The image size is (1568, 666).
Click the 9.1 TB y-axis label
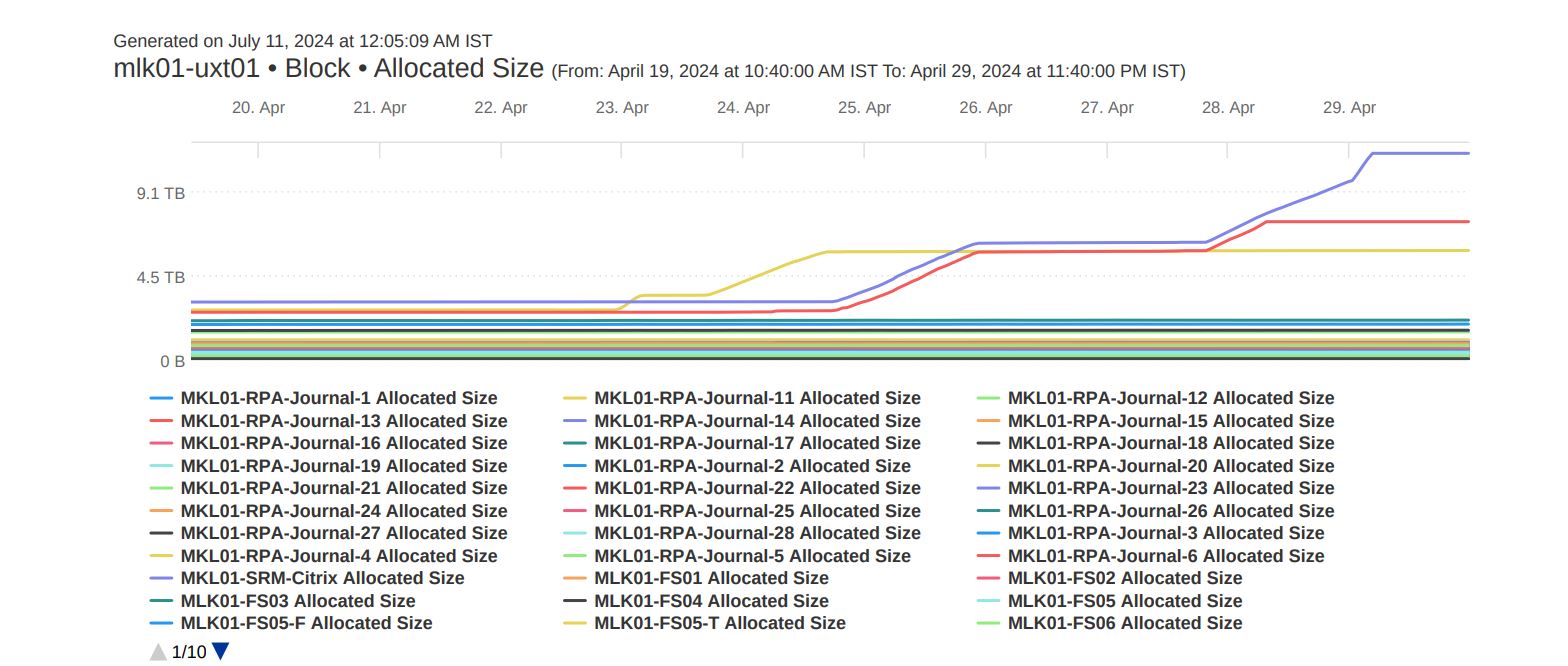pyautogui.click(x=160, y=193)
